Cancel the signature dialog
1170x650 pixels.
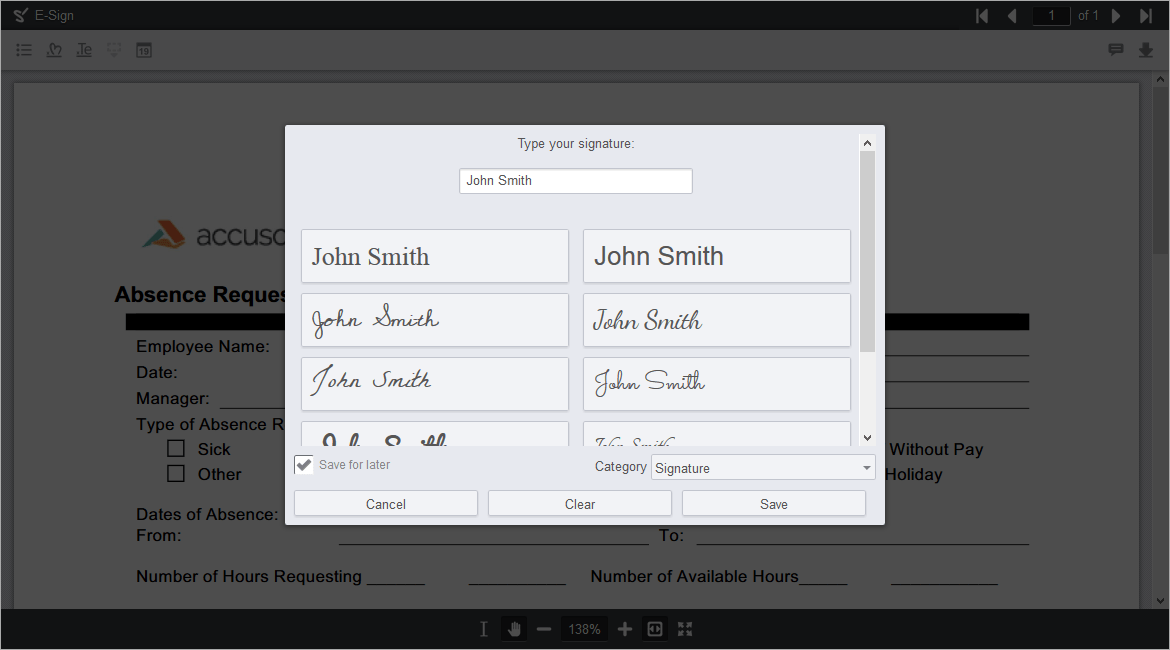(385, 503)
